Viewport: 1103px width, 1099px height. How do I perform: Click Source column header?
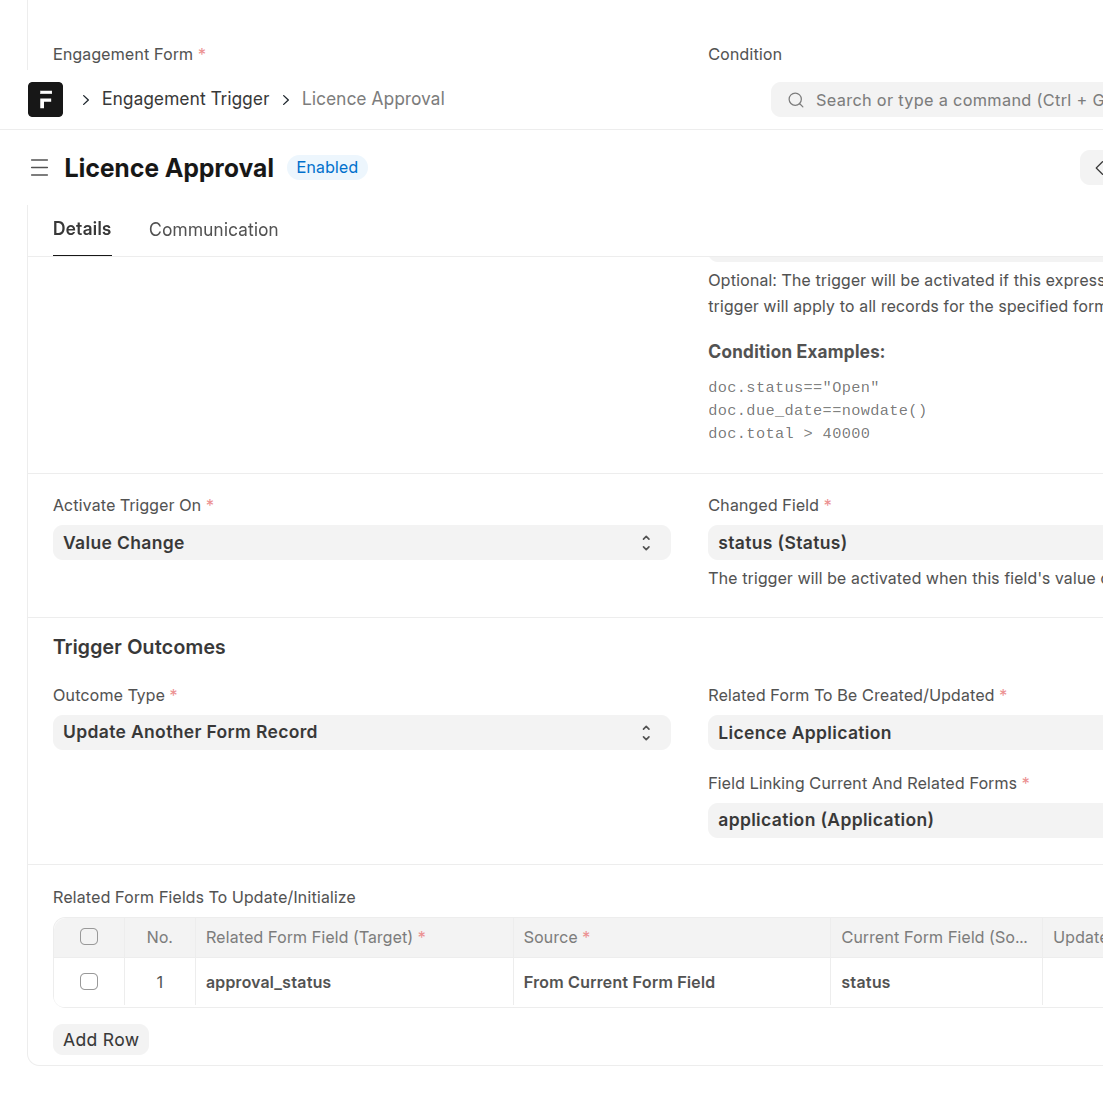coord(672,937)
